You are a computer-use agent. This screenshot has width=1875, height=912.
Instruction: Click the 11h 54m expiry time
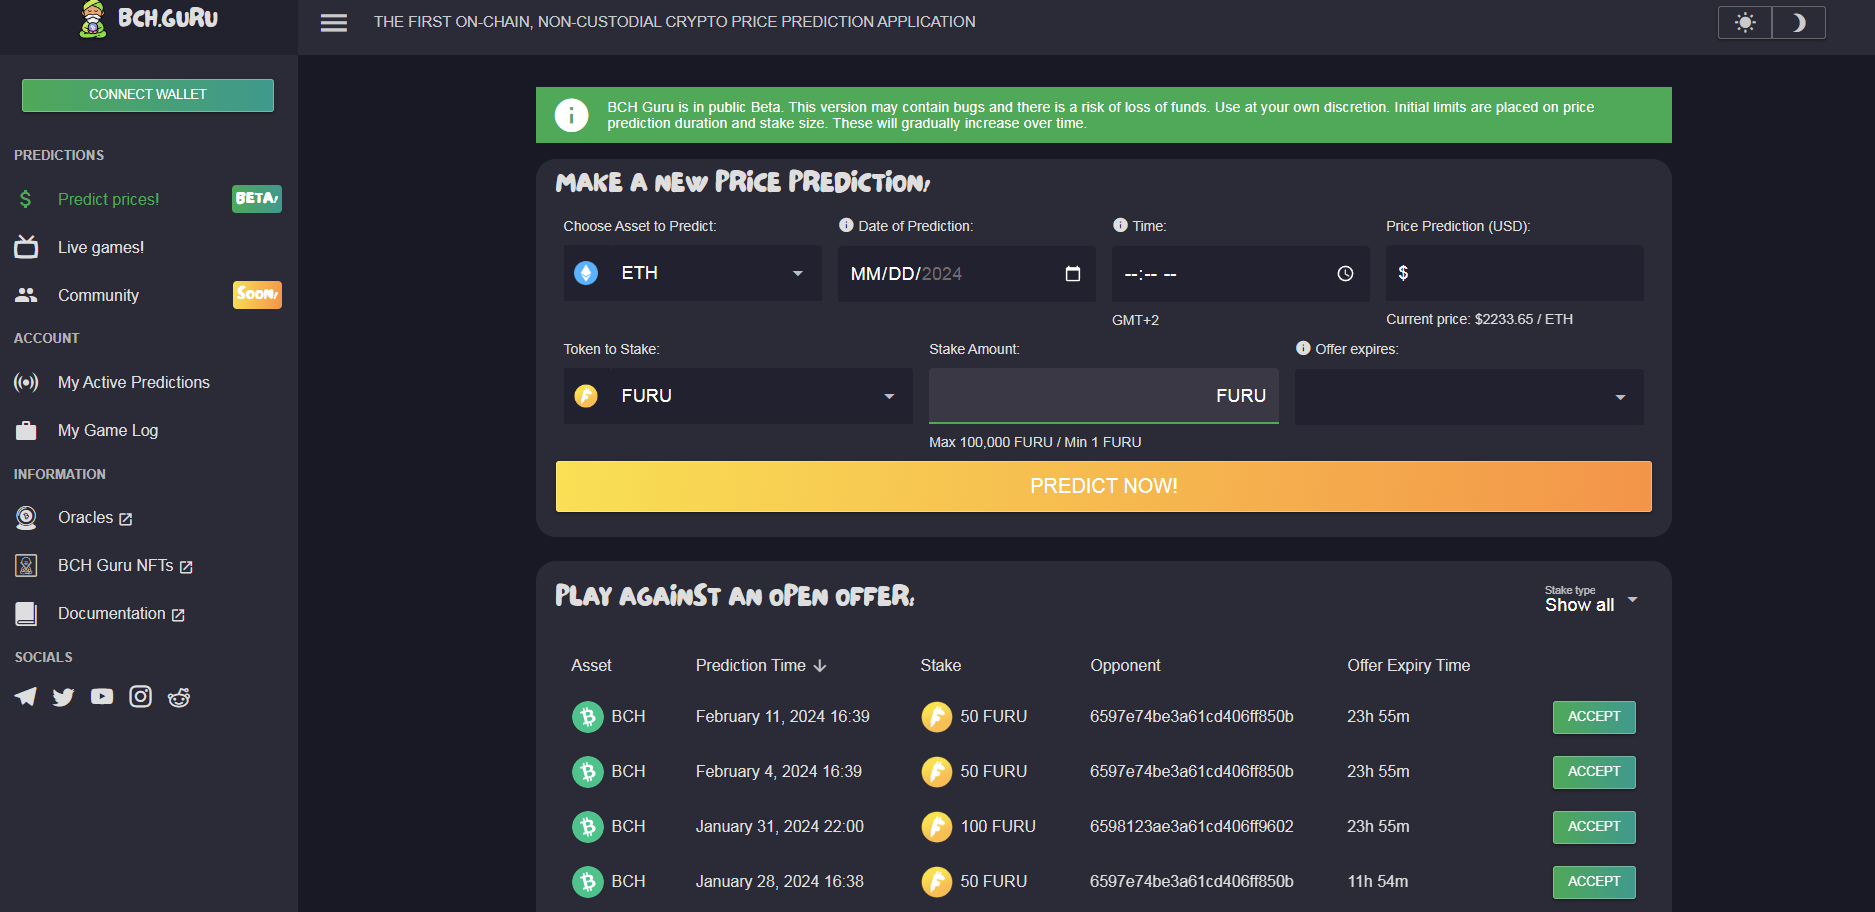point(1377,882)
